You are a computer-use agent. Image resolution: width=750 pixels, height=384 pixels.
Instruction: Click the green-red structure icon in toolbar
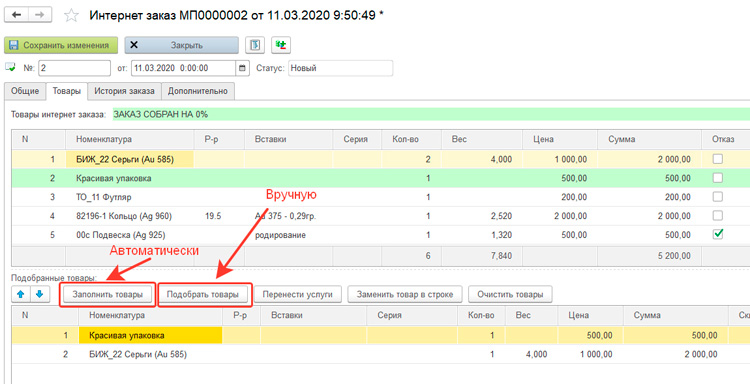281,45
